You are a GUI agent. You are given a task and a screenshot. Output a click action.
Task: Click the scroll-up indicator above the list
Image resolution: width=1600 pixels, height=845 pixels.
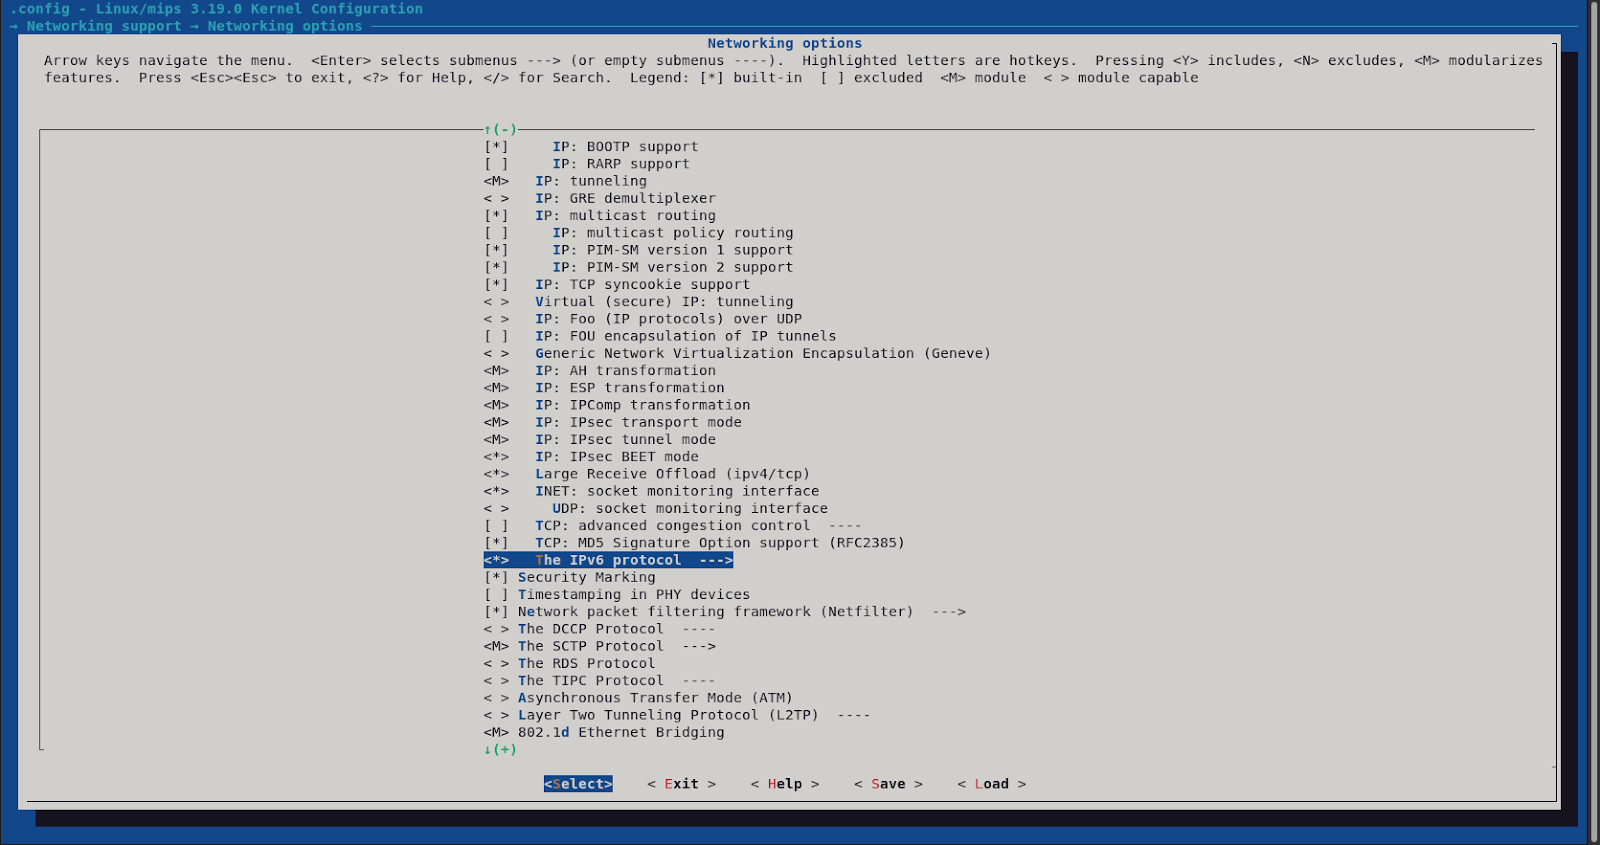pos(500,130)
